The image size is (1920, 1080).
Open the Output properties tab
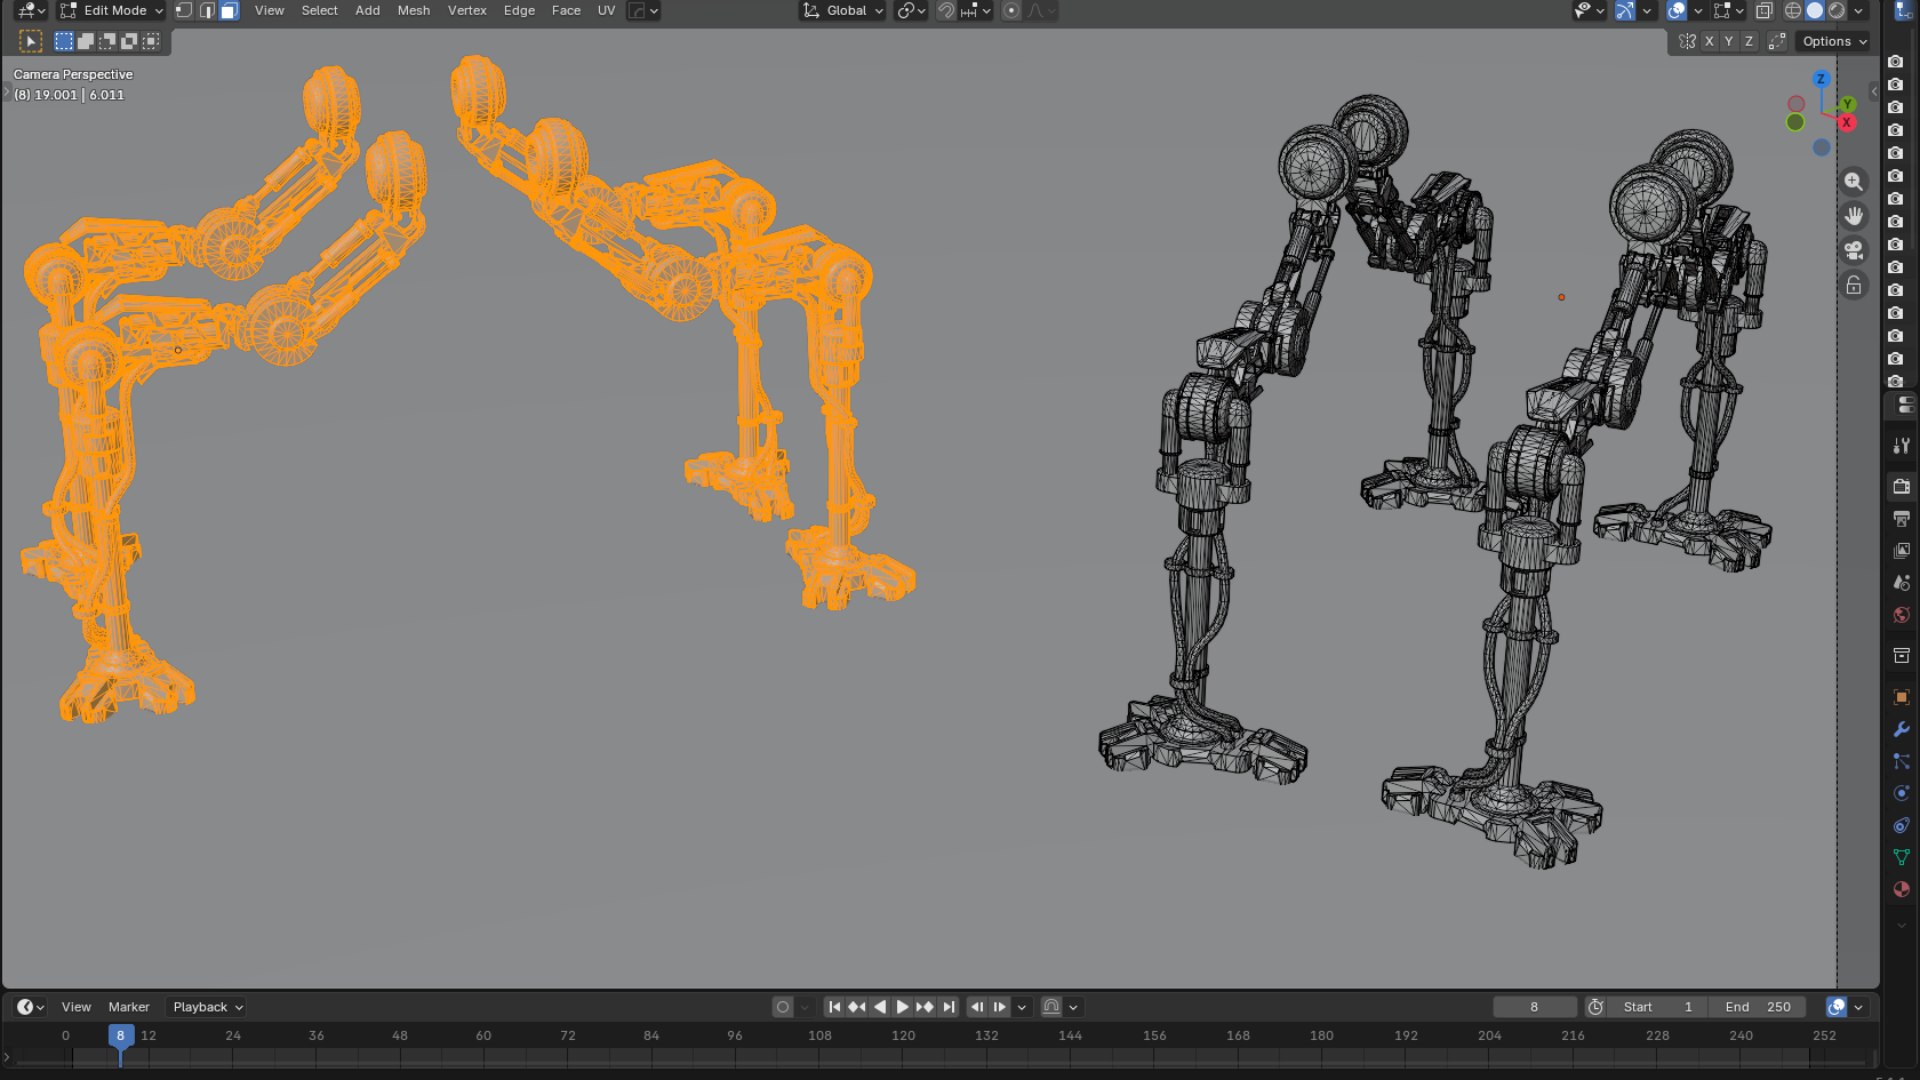(1901, 519)
